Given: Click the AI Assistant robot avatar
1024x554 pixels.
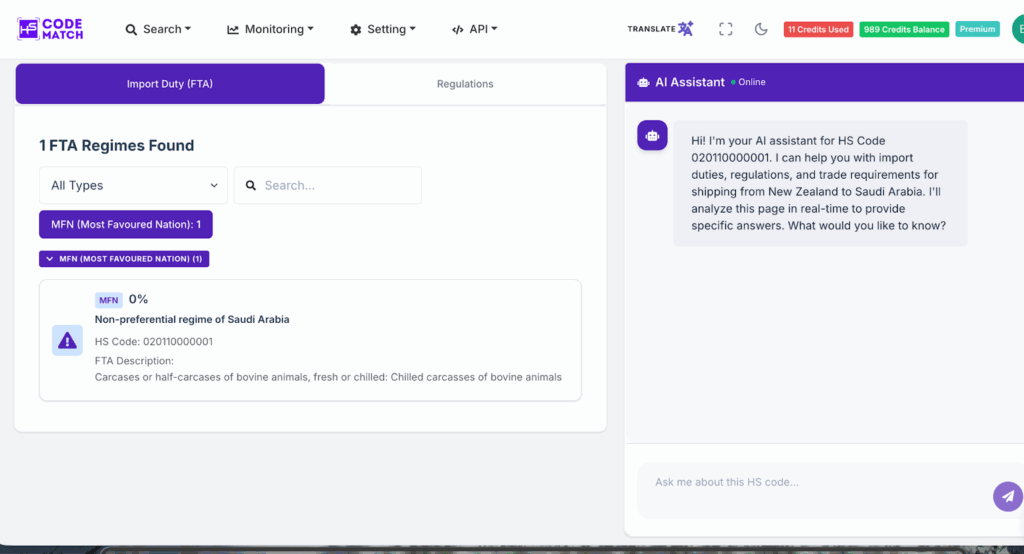Looking at the screenshot, I should point(652,136).
